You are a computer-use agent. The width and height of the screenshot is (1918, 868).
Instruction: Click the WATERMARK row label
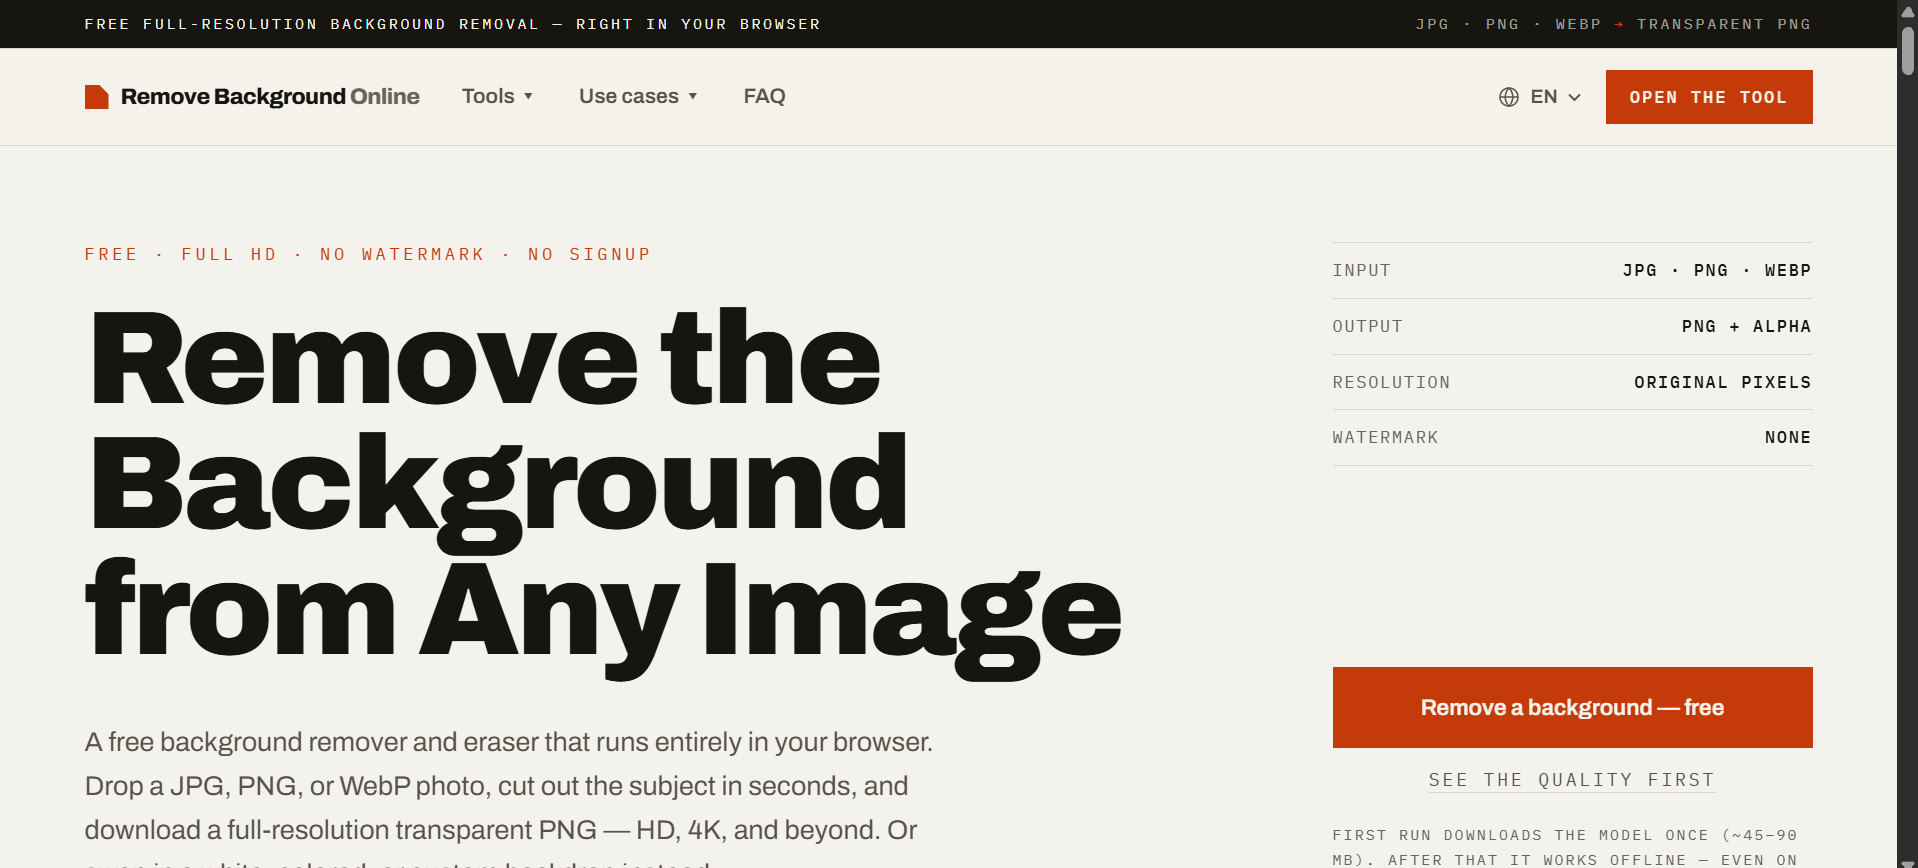1385,438
